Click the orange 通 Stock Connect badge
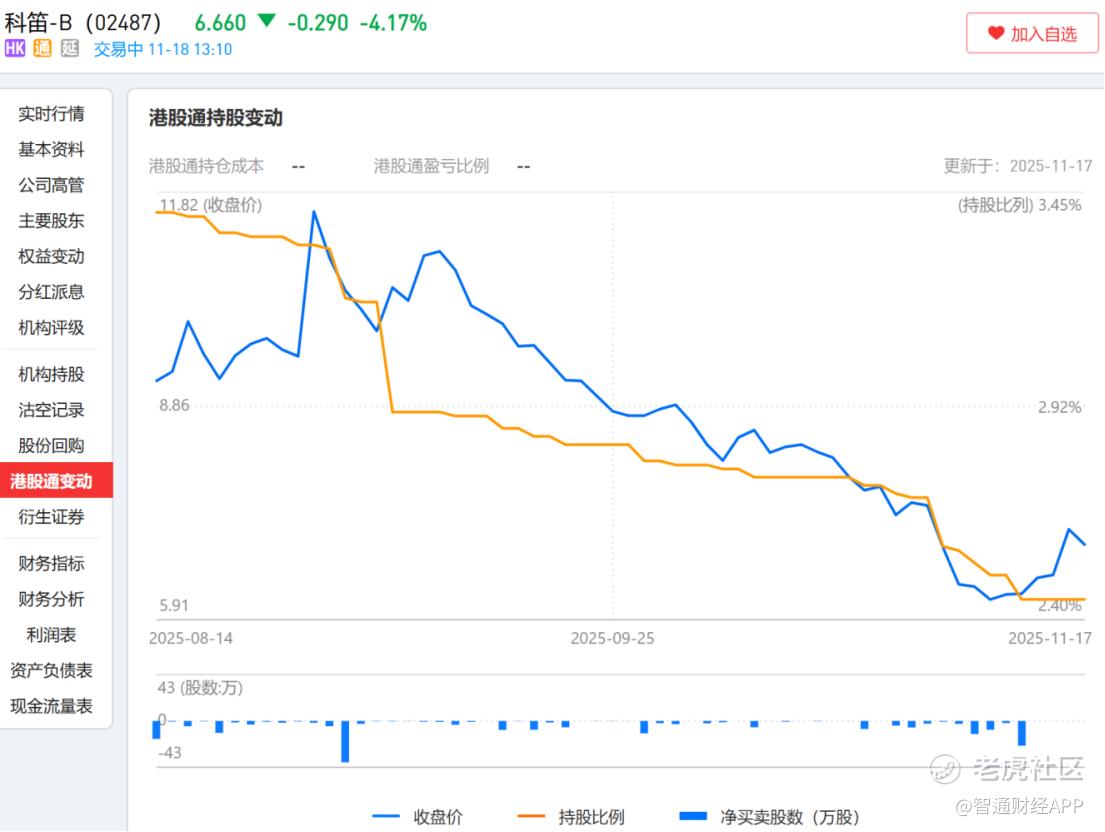Viewport: 1105px width, 832px height. click(x=42, y=48)
